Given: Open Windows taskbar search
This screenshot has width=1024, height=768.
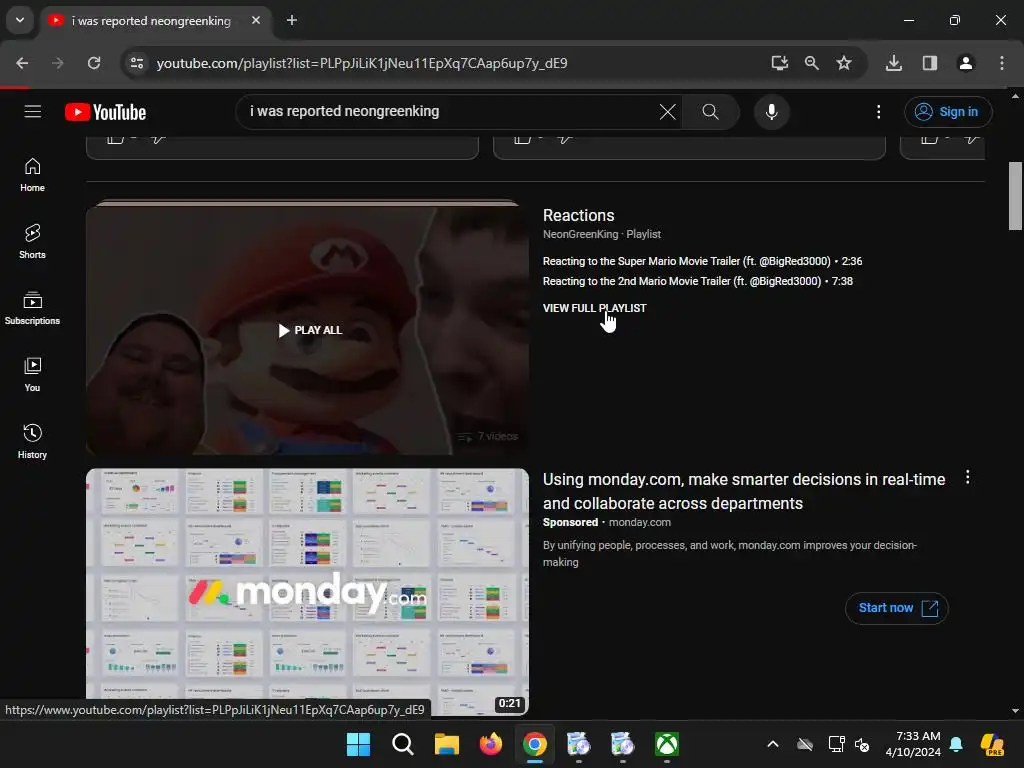Looking at the screenshot, I should [x=402, y=744].
